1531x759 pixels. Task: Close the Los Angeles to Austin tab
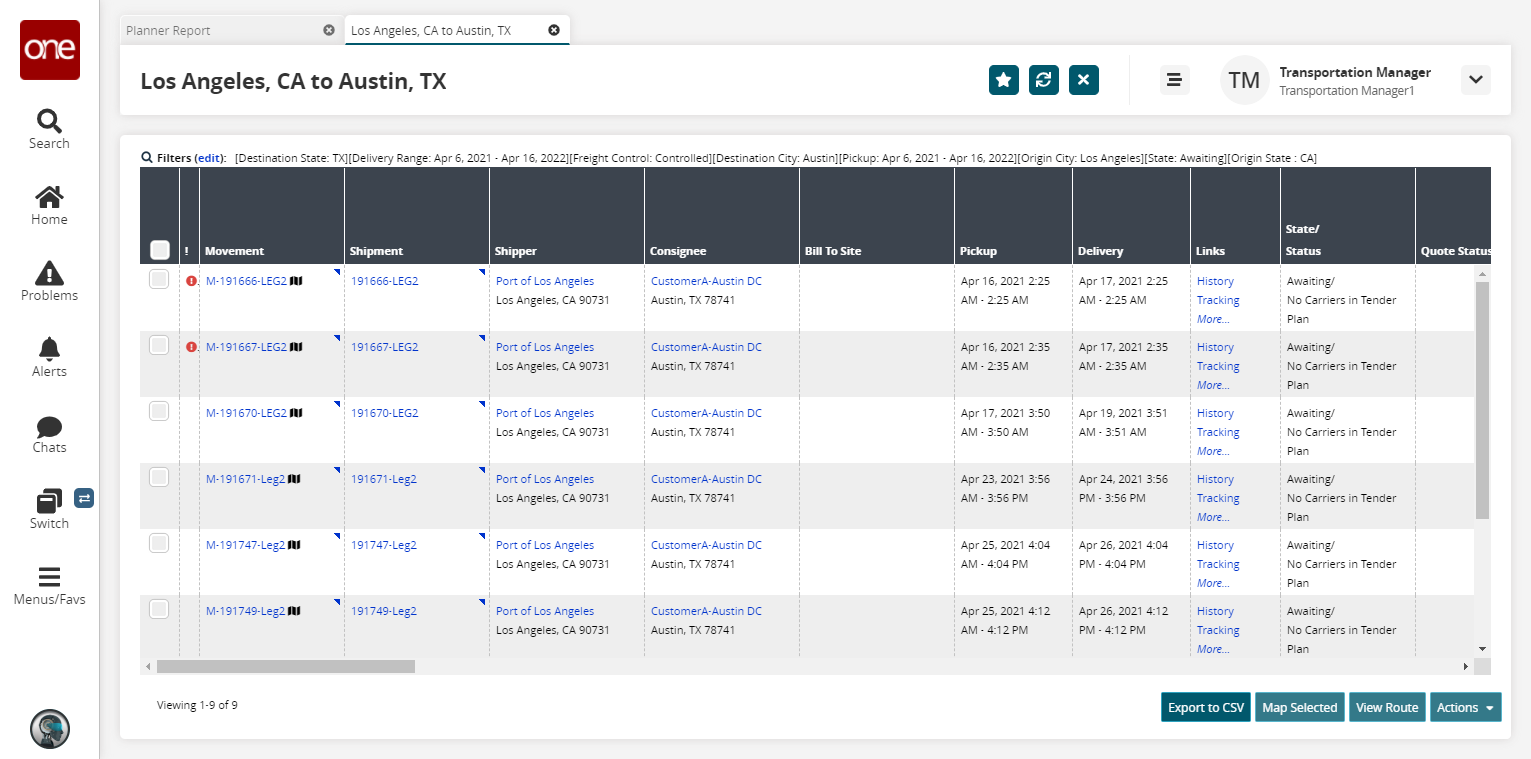pos(554,30)
